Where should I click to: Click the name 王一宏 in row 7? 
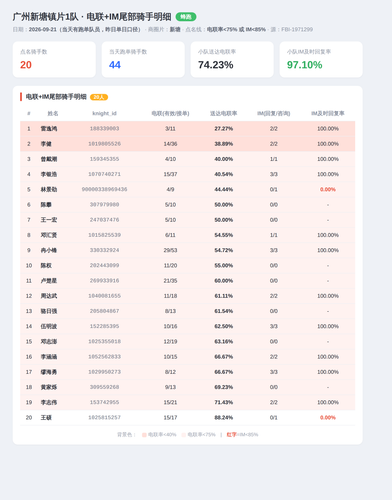coord(49,220)
